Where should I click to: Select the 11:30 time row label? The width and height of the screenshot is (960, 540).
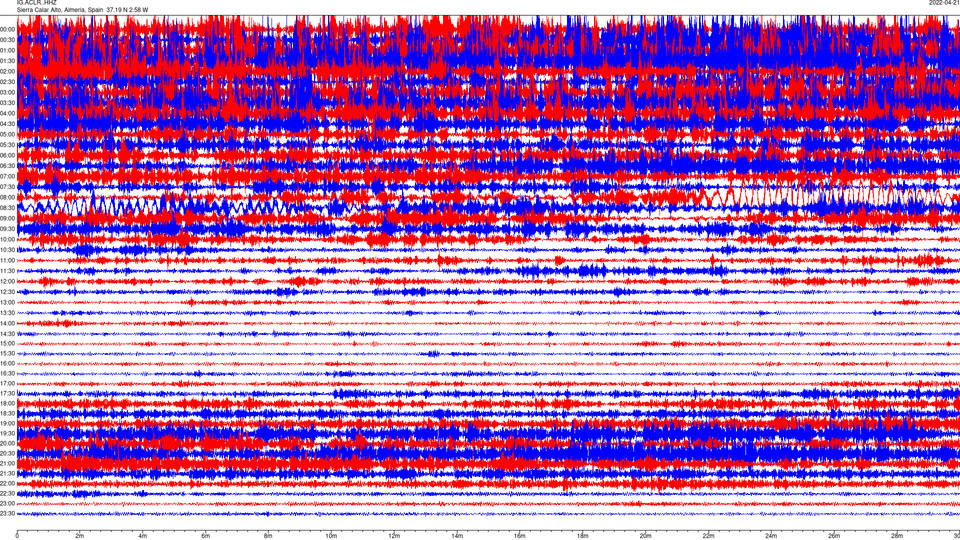pos(7,271)
